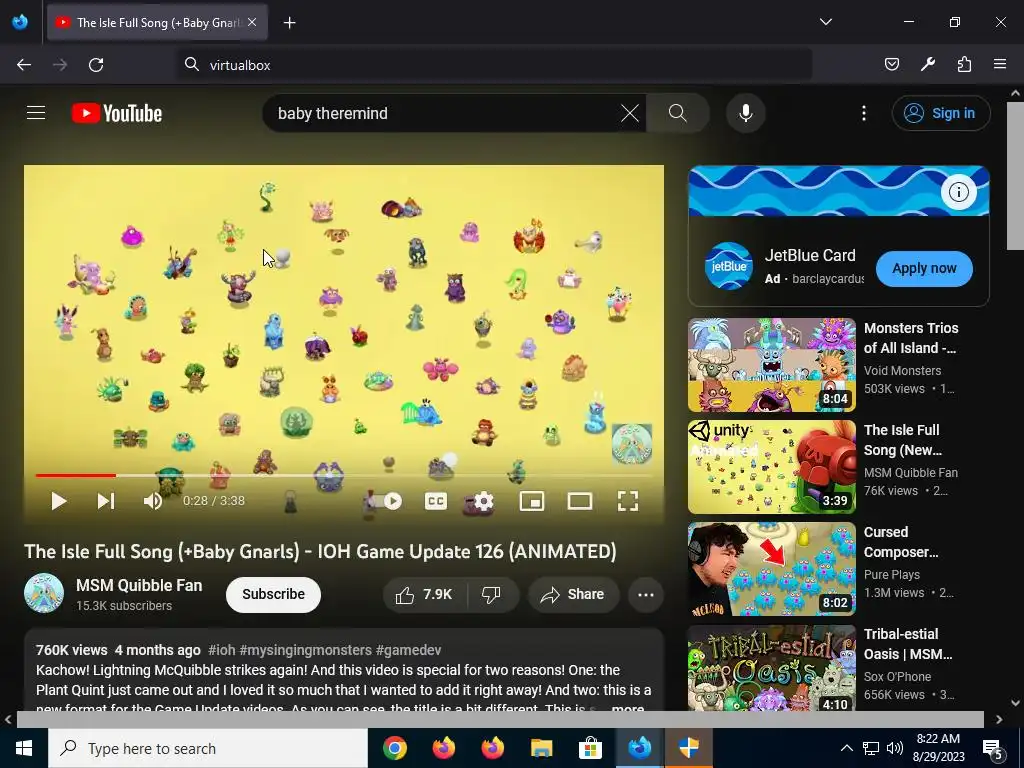
Task: Go back in browser
Action: point(24,65)
